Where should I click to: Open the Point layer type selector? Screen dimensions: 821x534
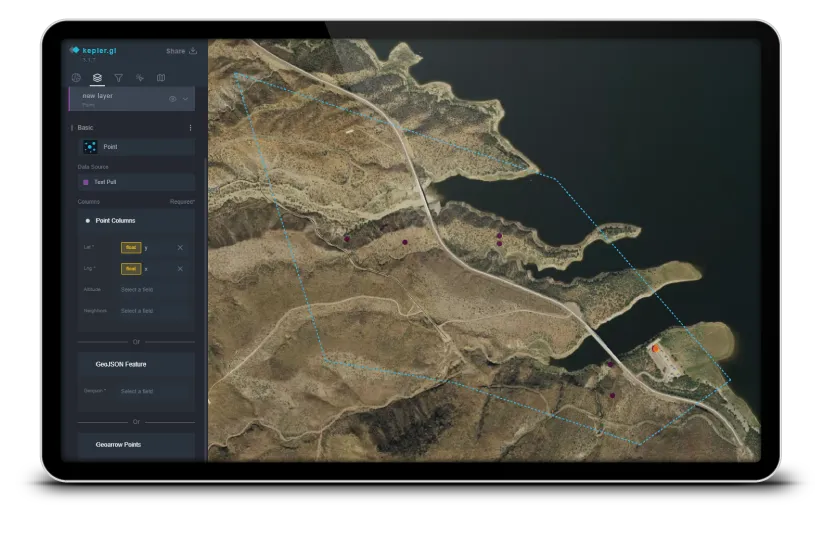pos(136,147)
